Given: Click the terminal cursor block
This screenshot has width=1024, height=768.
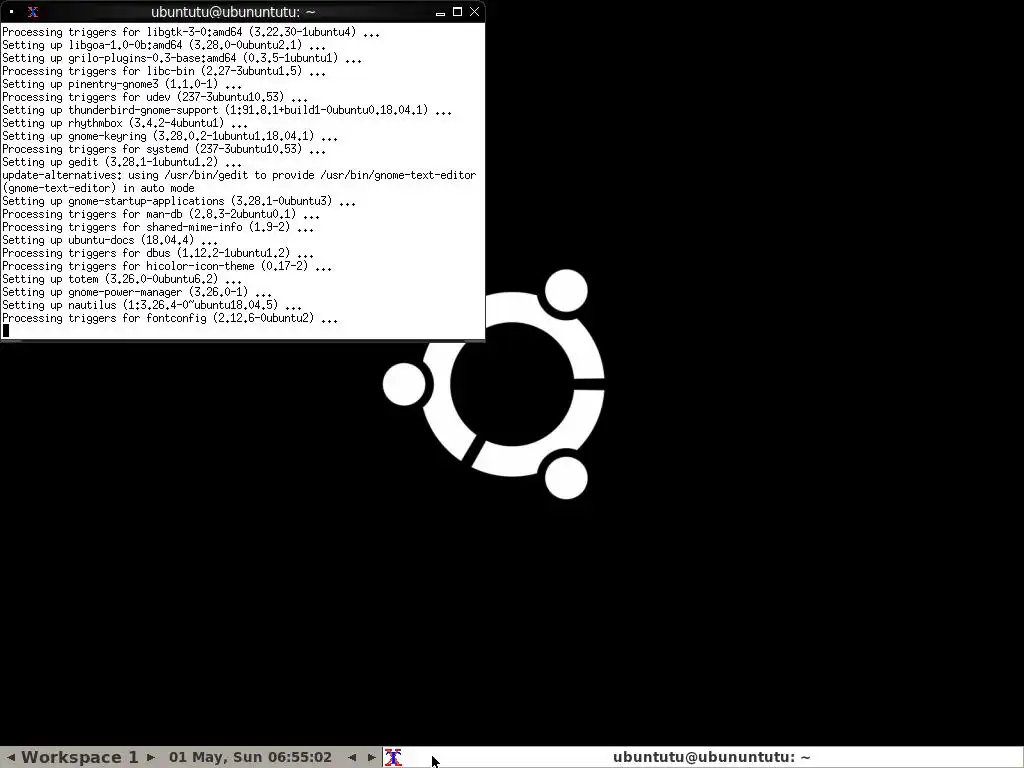Looking at the screenshot, I should pos(6,330).
